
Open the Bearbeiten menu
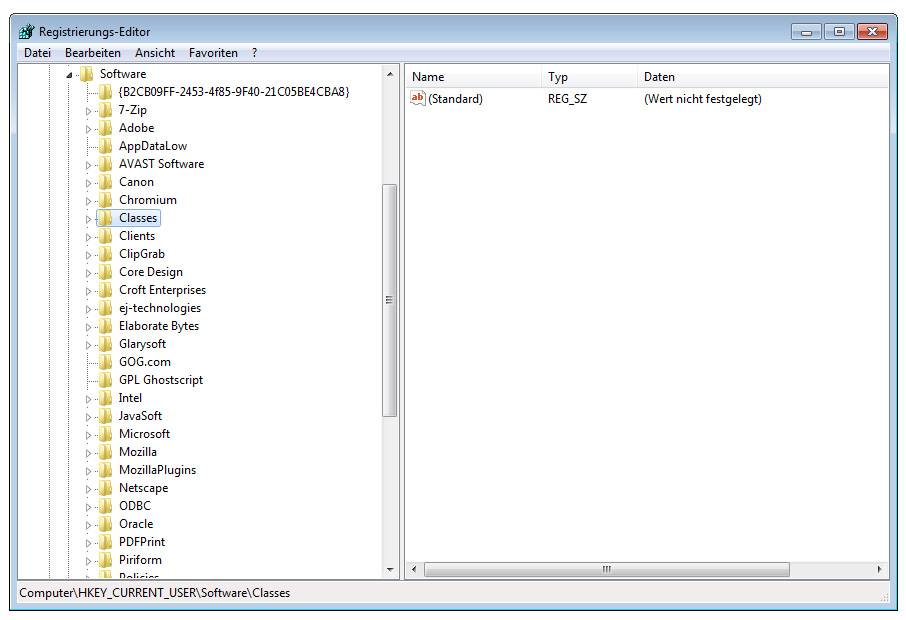point(93,53)
